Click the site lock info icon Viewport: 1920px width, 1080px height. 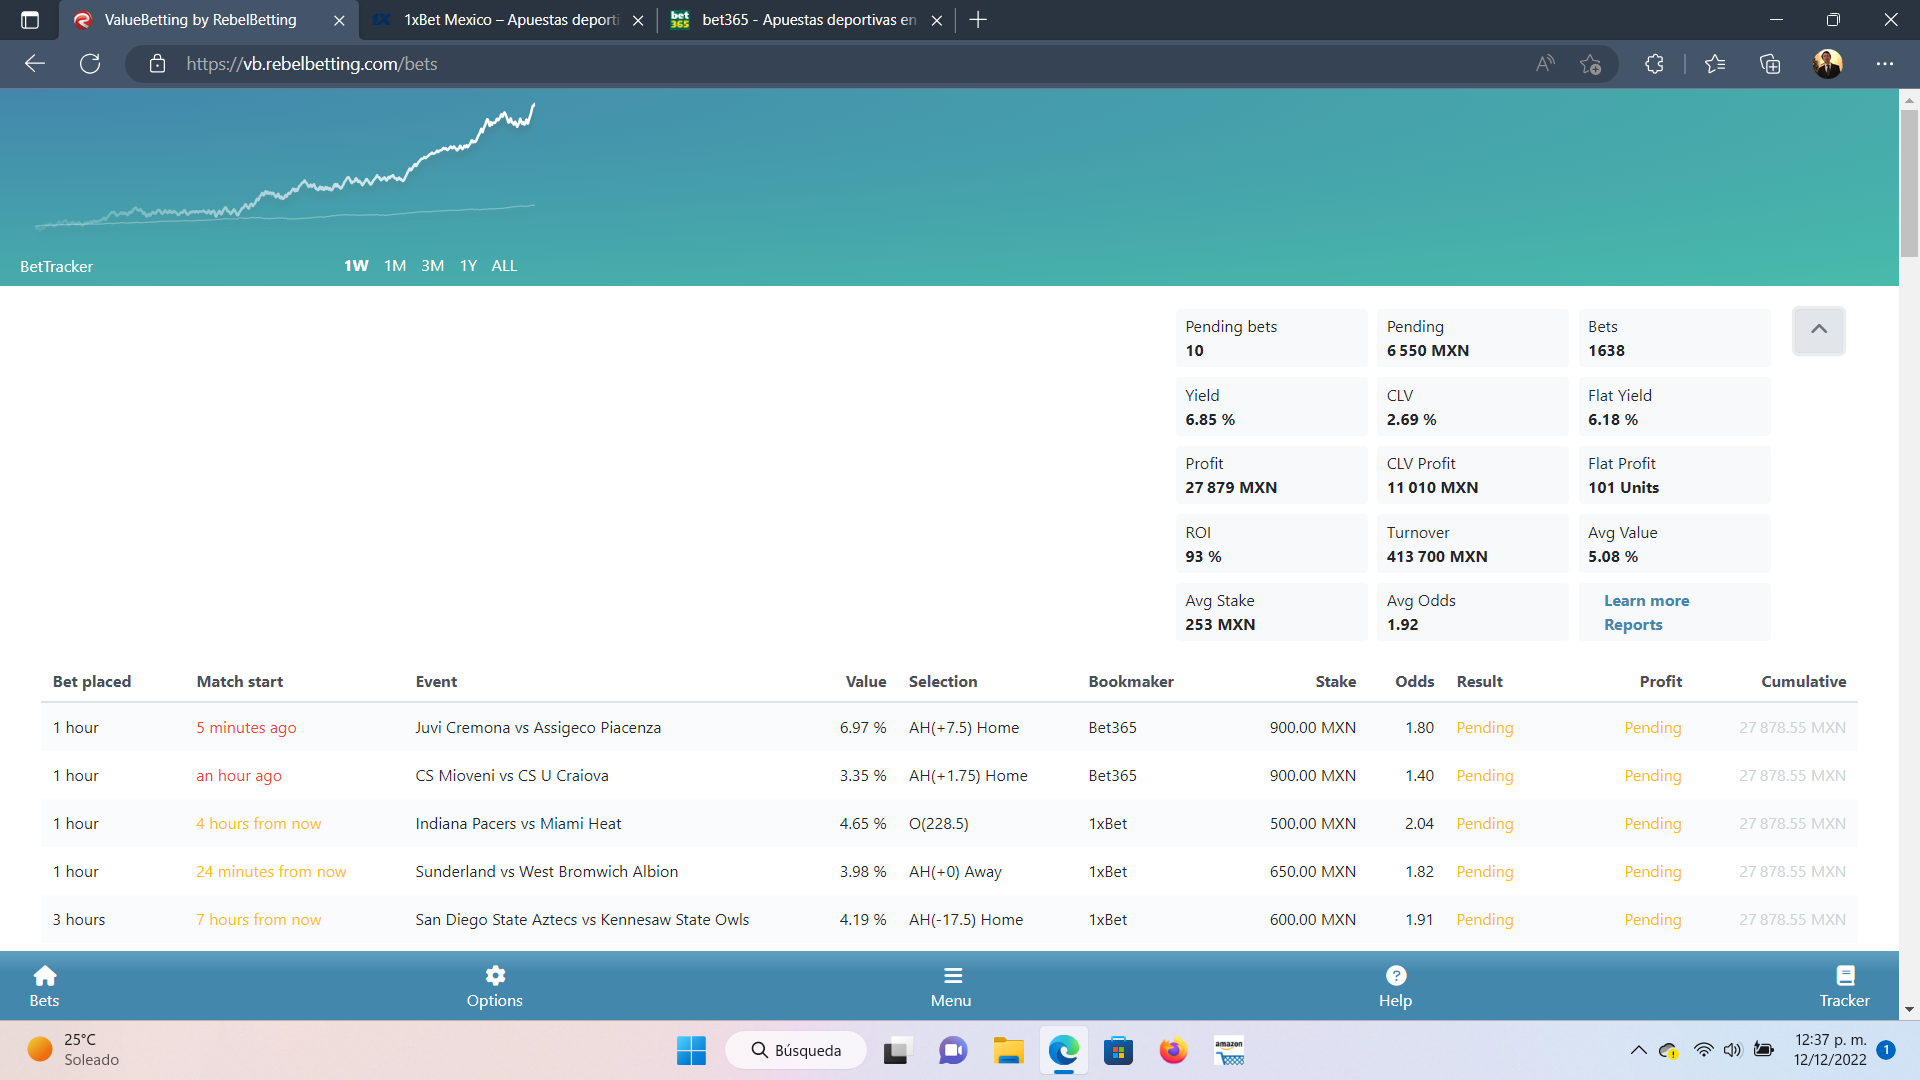[x=157, y=64]
